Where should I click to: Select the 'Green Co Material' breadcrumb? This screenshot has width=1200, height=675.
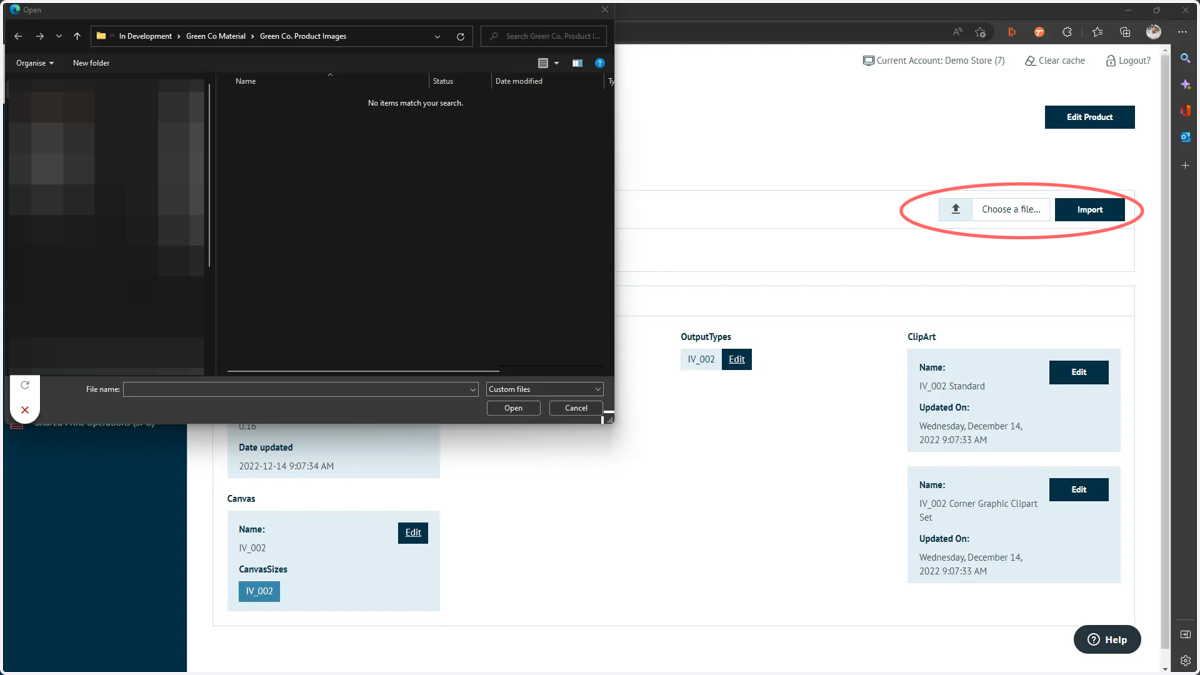(x=215, y=36)
